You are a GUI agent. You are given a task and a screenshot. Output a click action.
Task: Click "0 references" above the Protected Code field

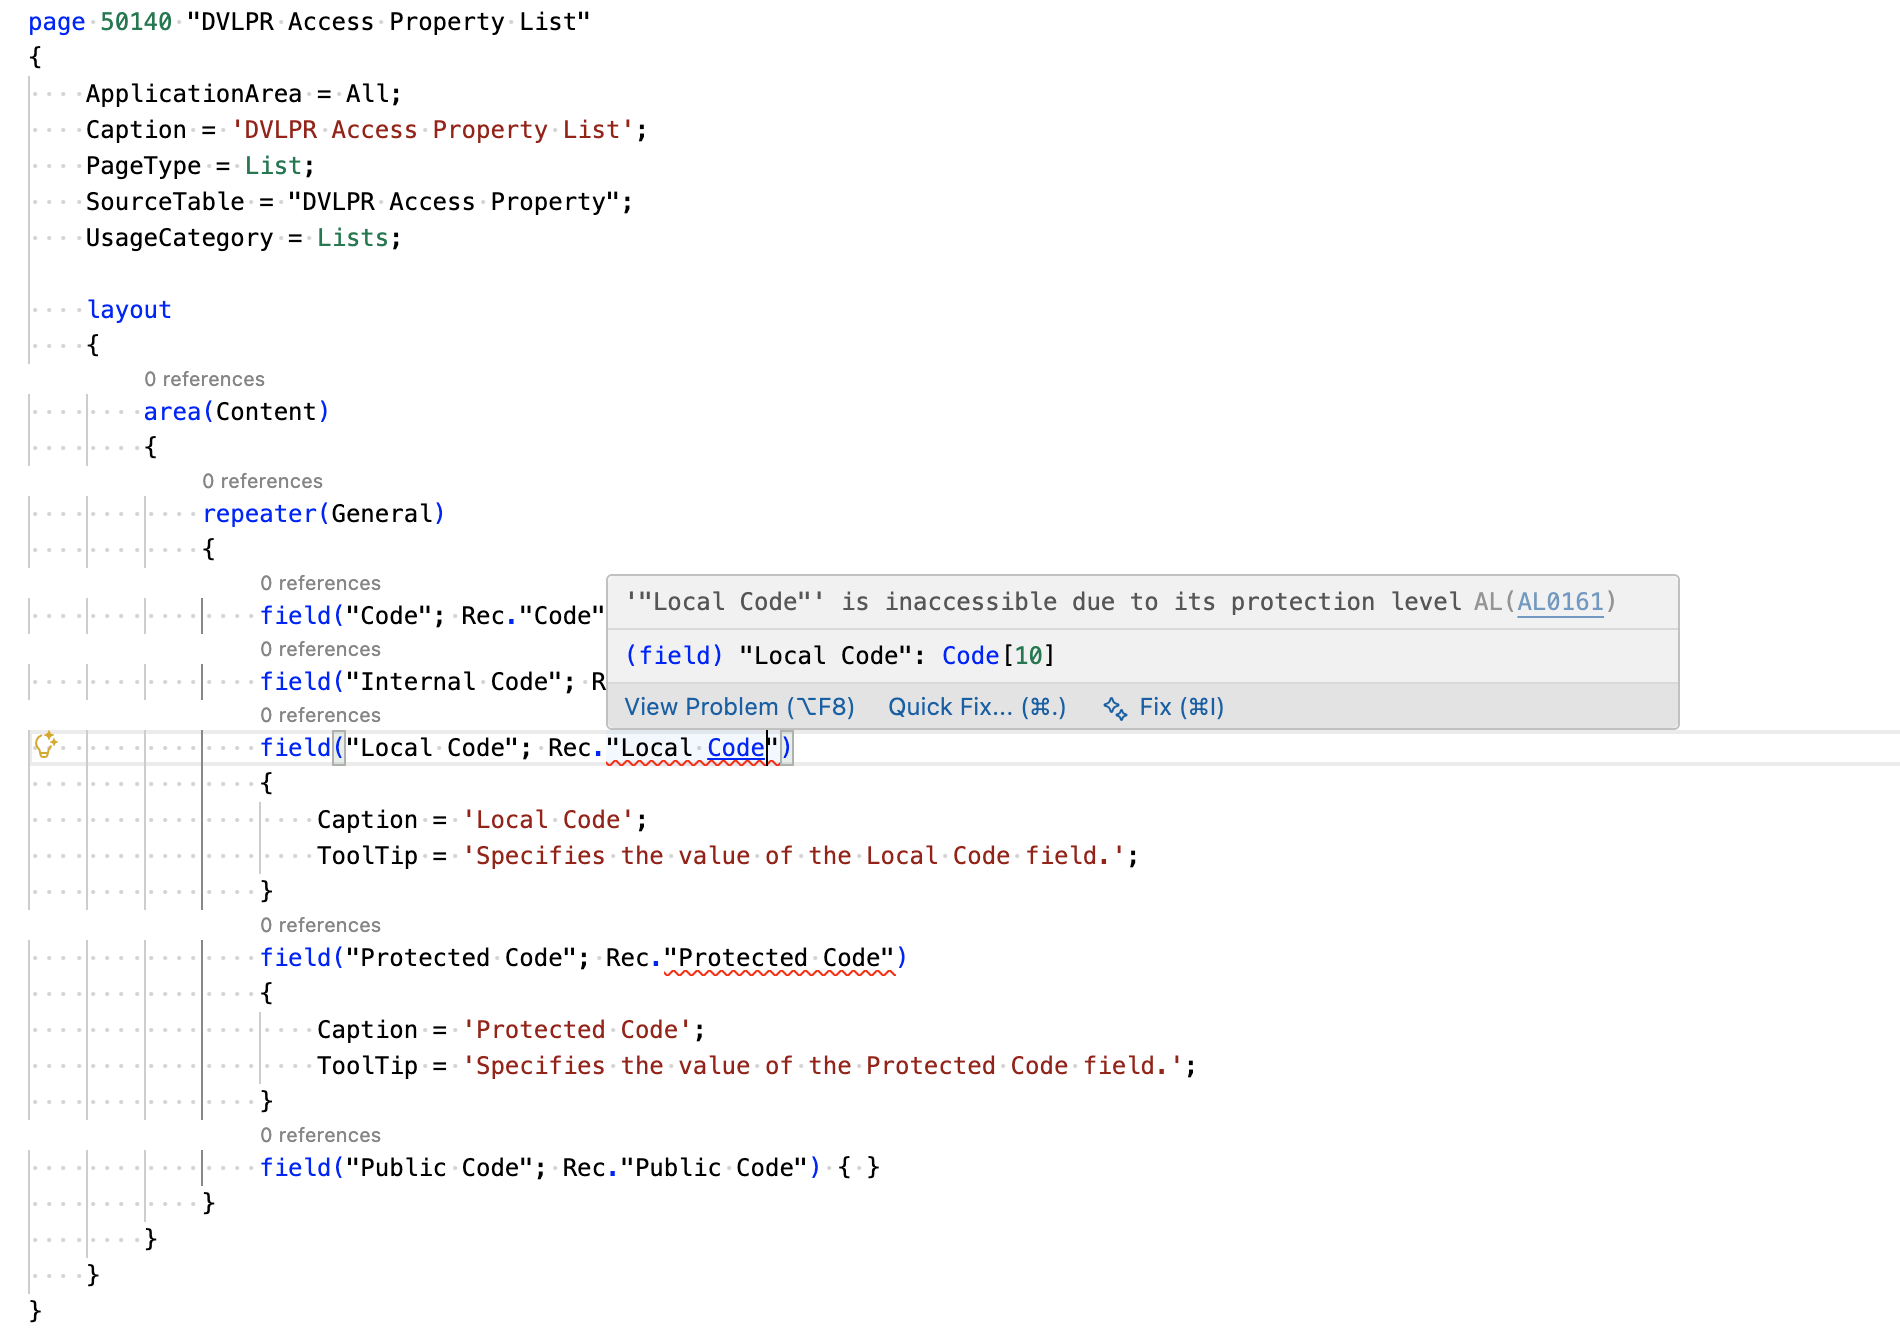320,926
